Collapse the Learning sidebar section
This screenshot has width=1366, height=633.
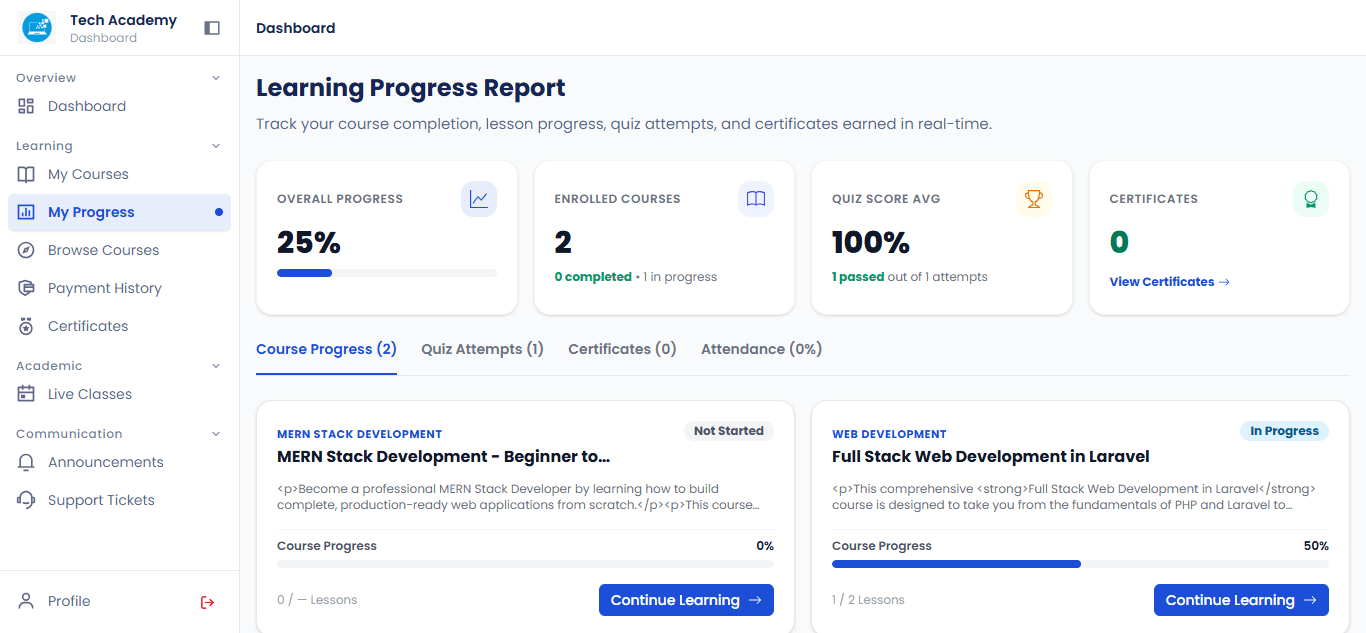click(216, 146)
